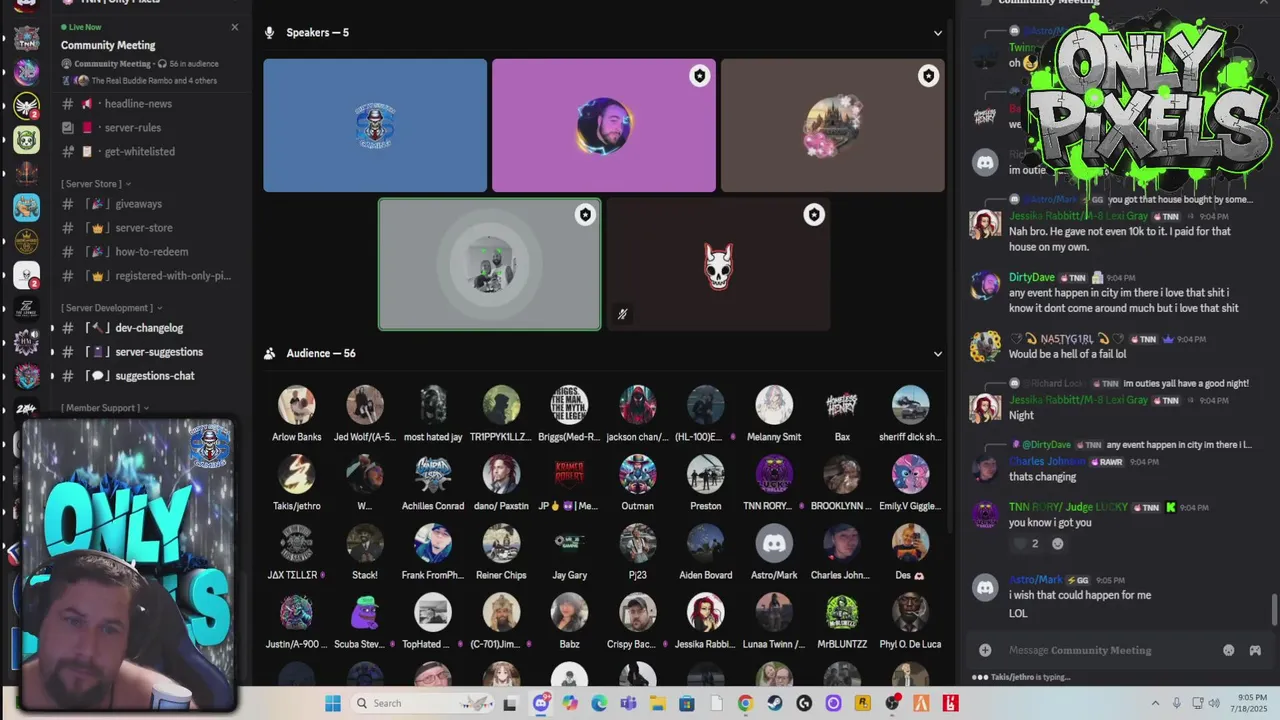Click the chat panel scrollbar thumb
Image resolution: width=1280 pixels, height=720 pixels.
coord(1274,608)
